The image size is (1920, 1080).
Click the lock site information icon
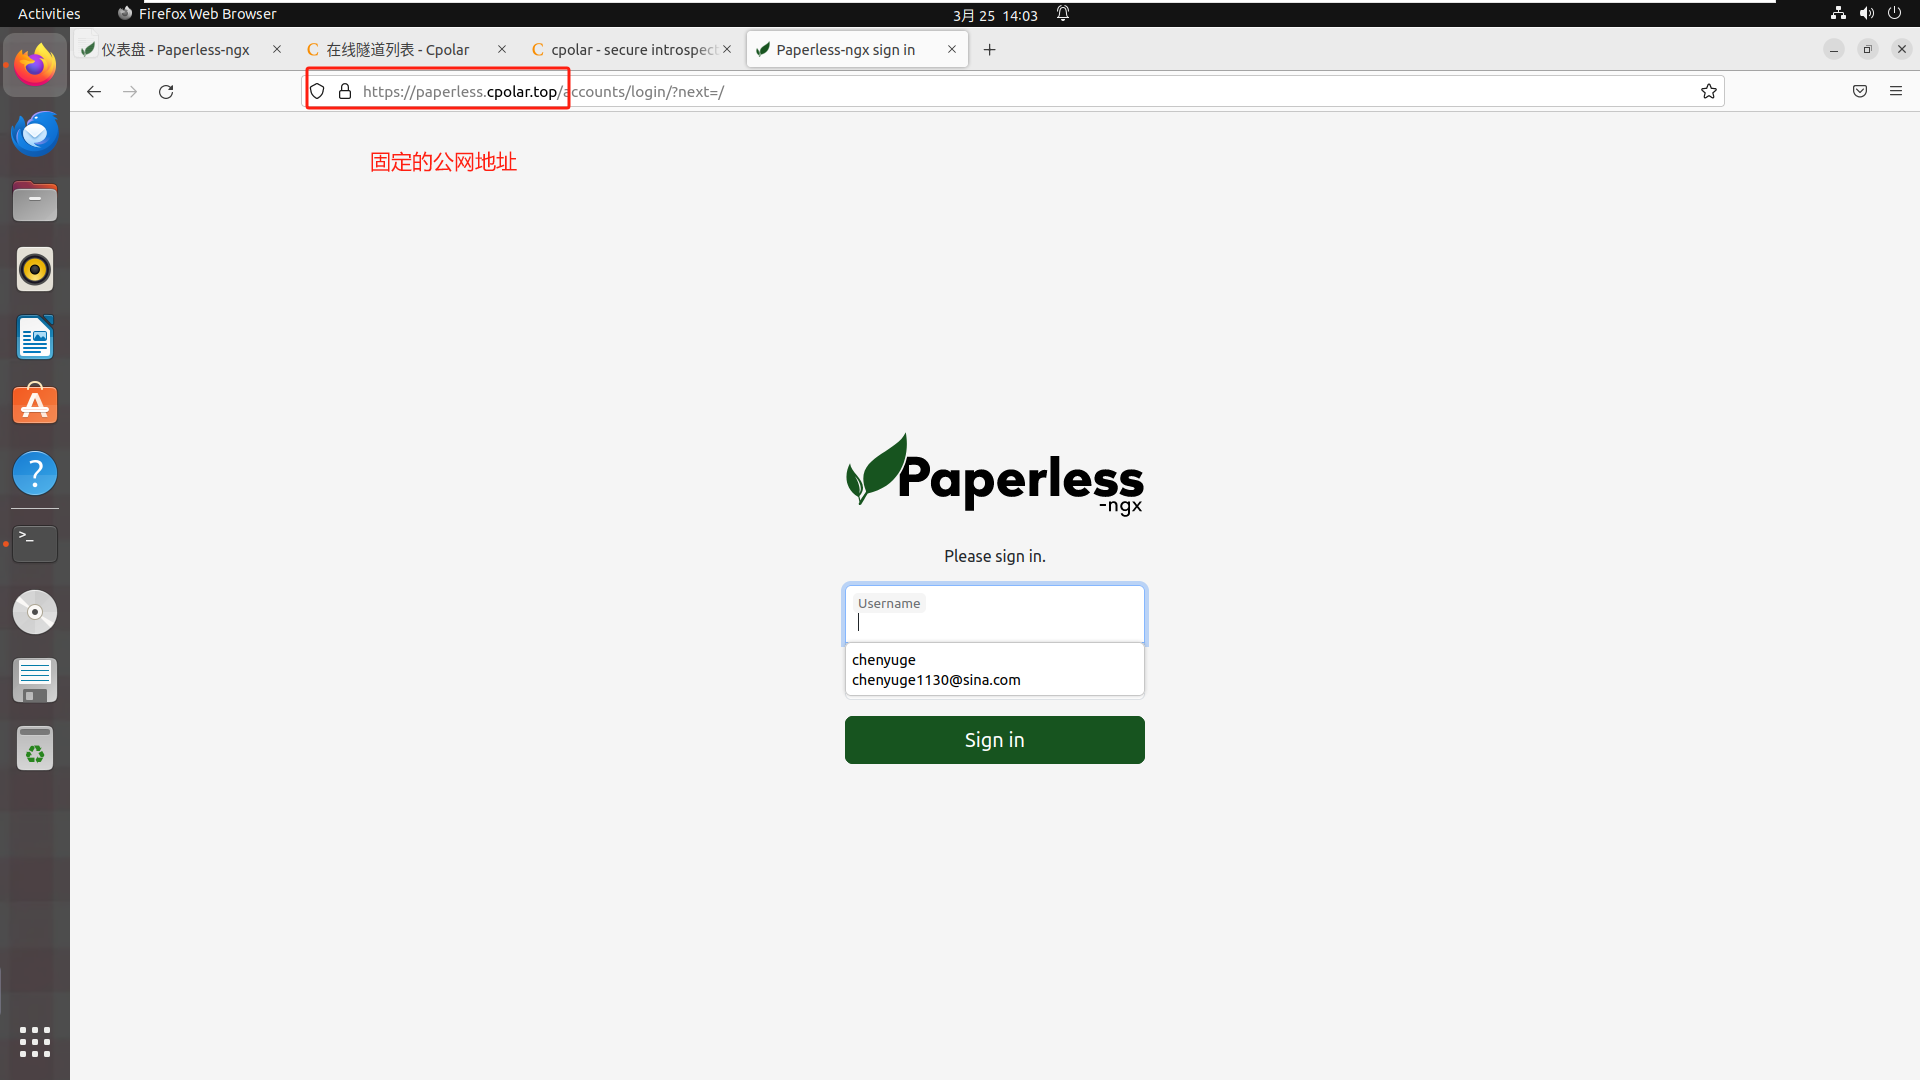click(345, 91)
